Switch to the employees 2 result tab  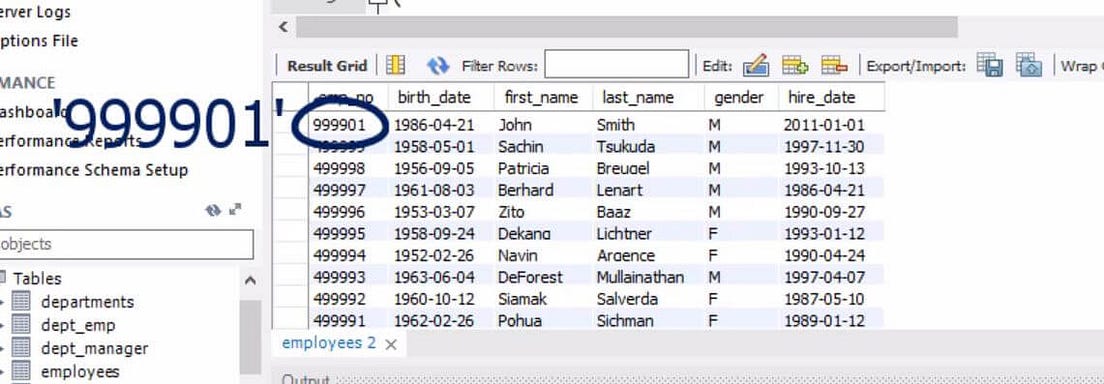coord(329,343)
